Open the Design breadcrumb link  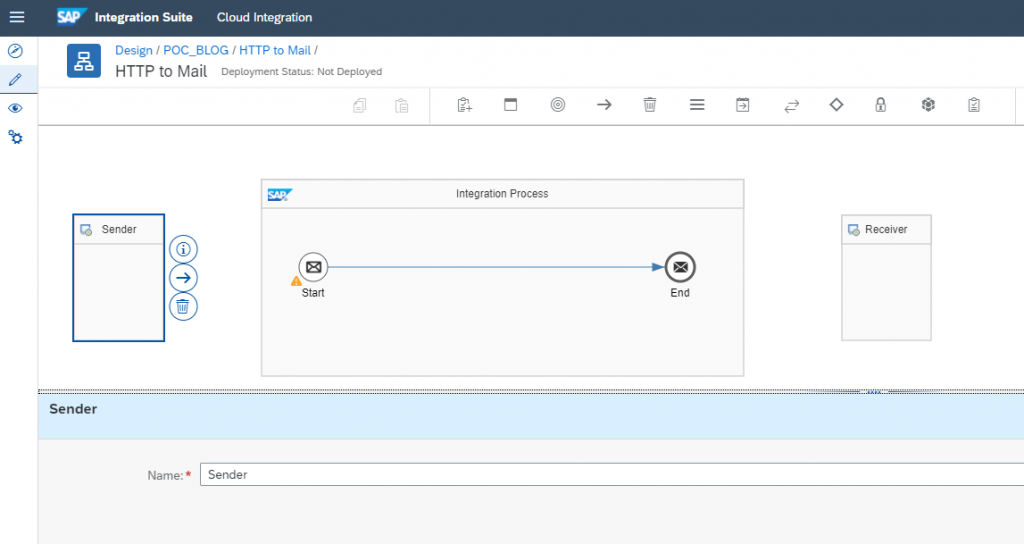pyautogui.click(x=134, y=50)
